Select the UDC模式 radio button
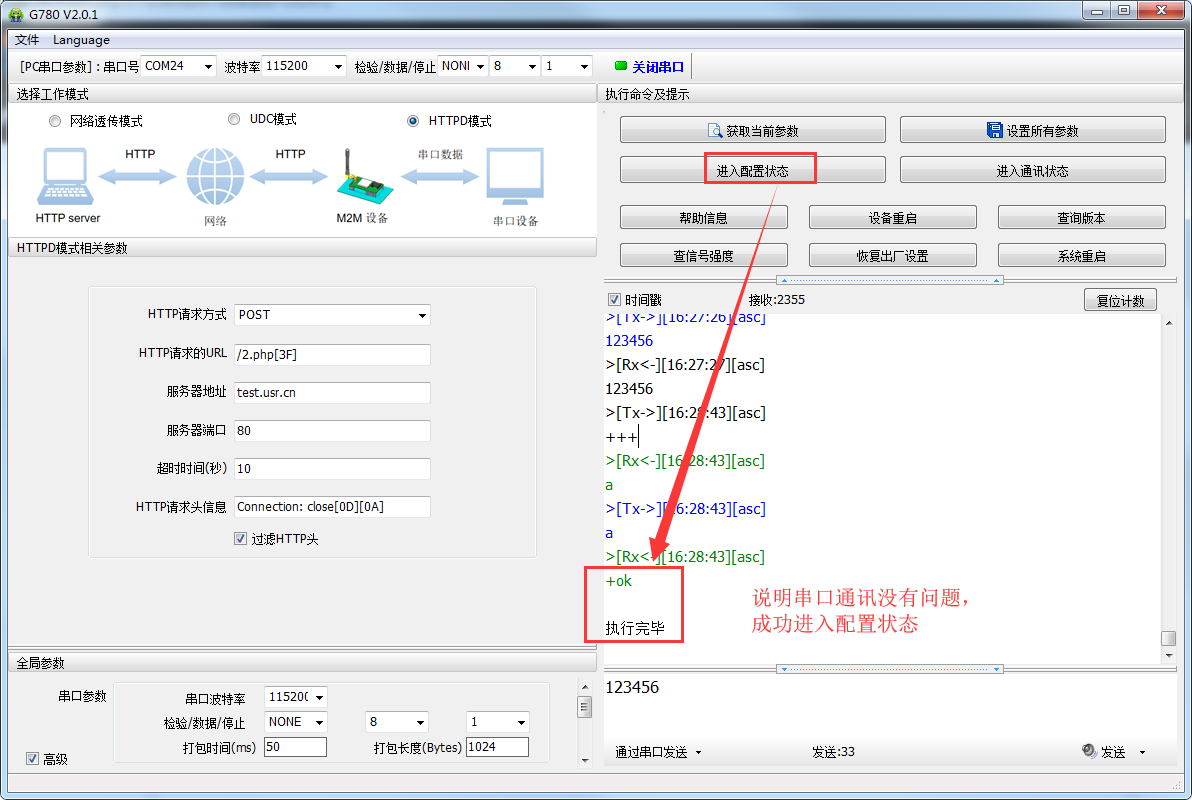 pyautogui.click(x=234, y=119)
